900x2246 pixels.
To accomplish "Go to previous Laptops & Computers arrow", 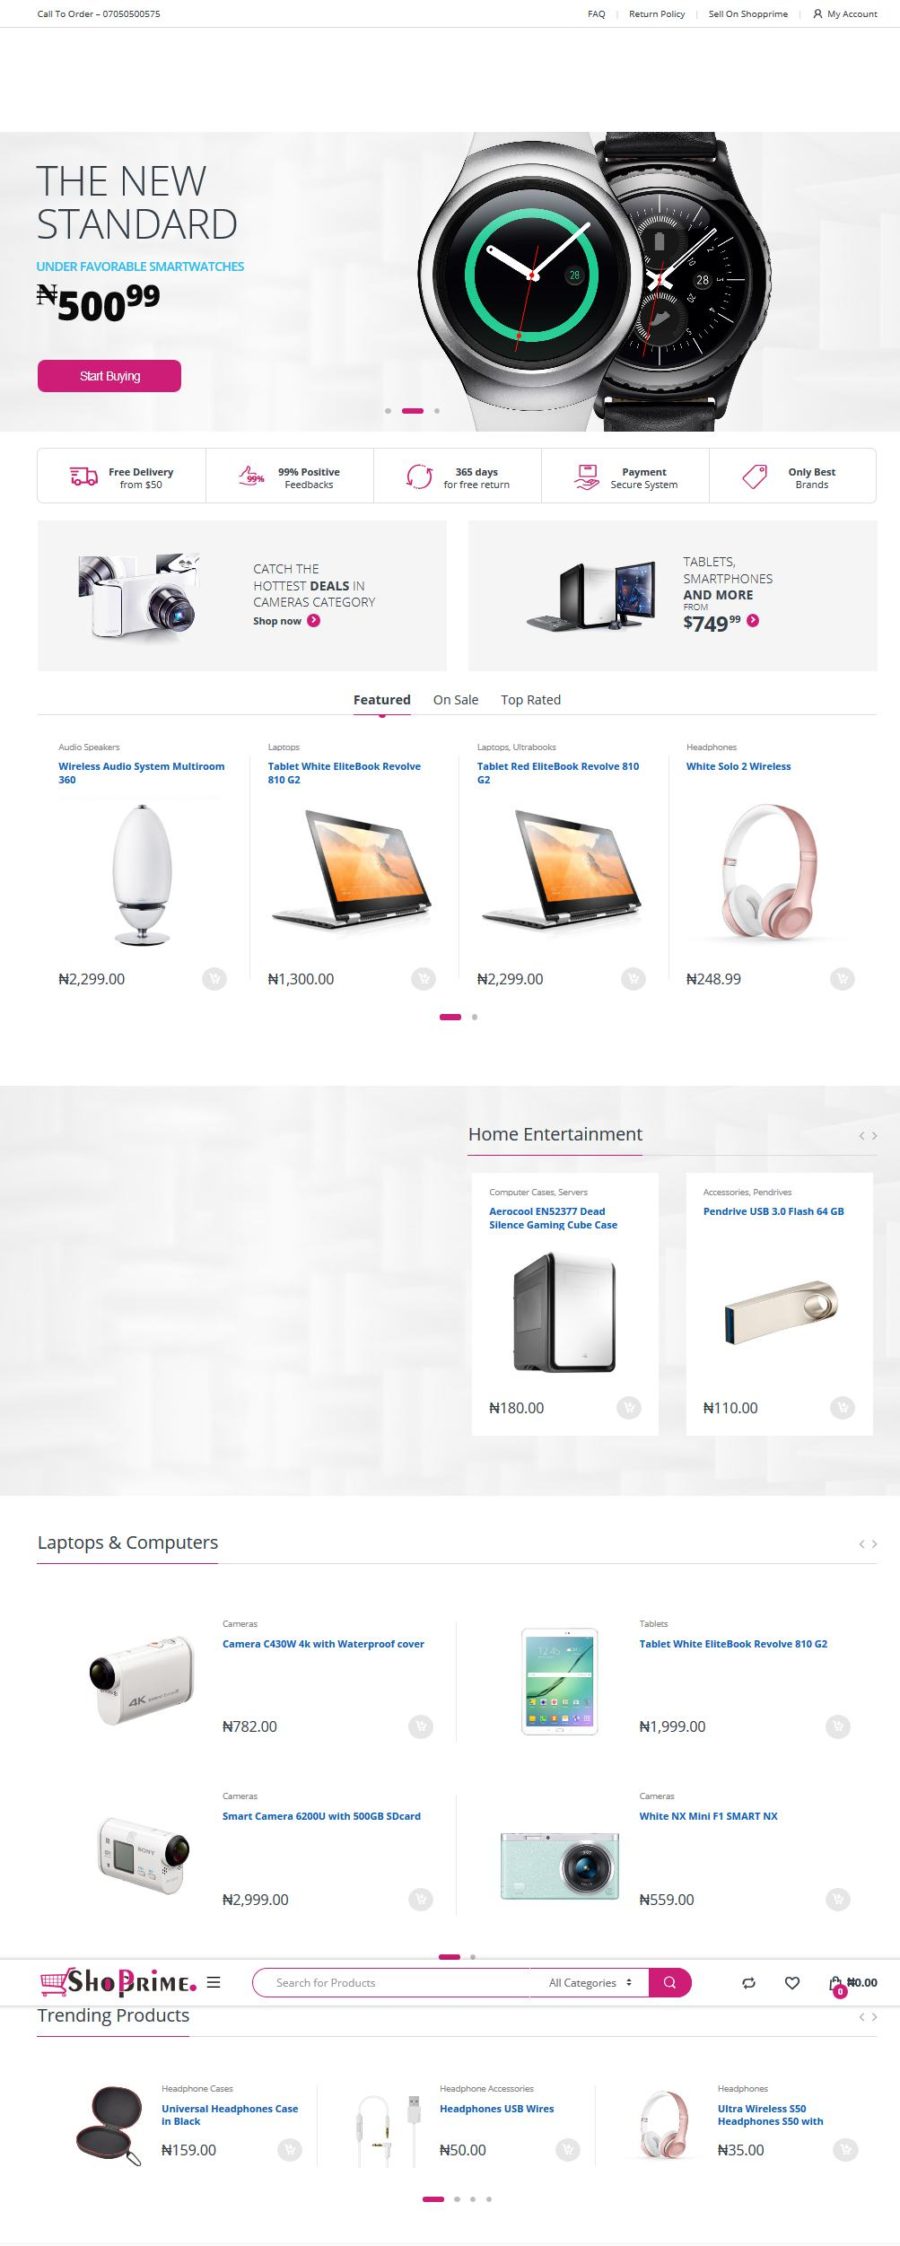I will (x=861, y=1544).
